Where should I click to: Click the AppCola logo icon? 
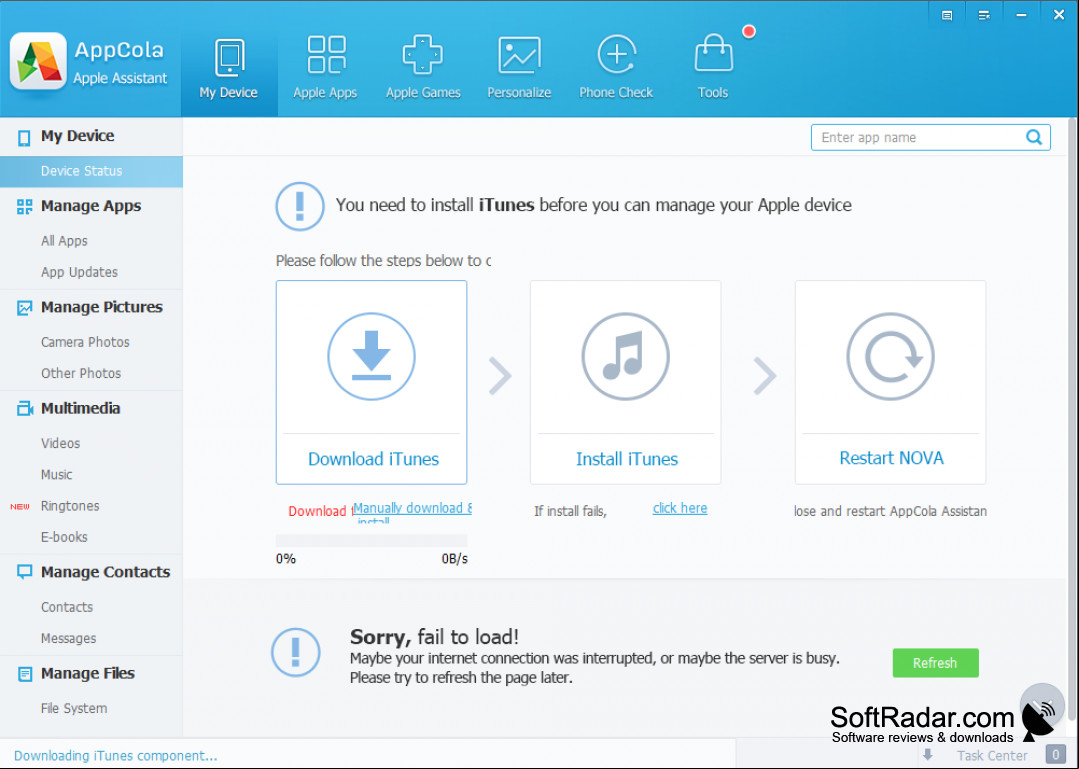39,63
